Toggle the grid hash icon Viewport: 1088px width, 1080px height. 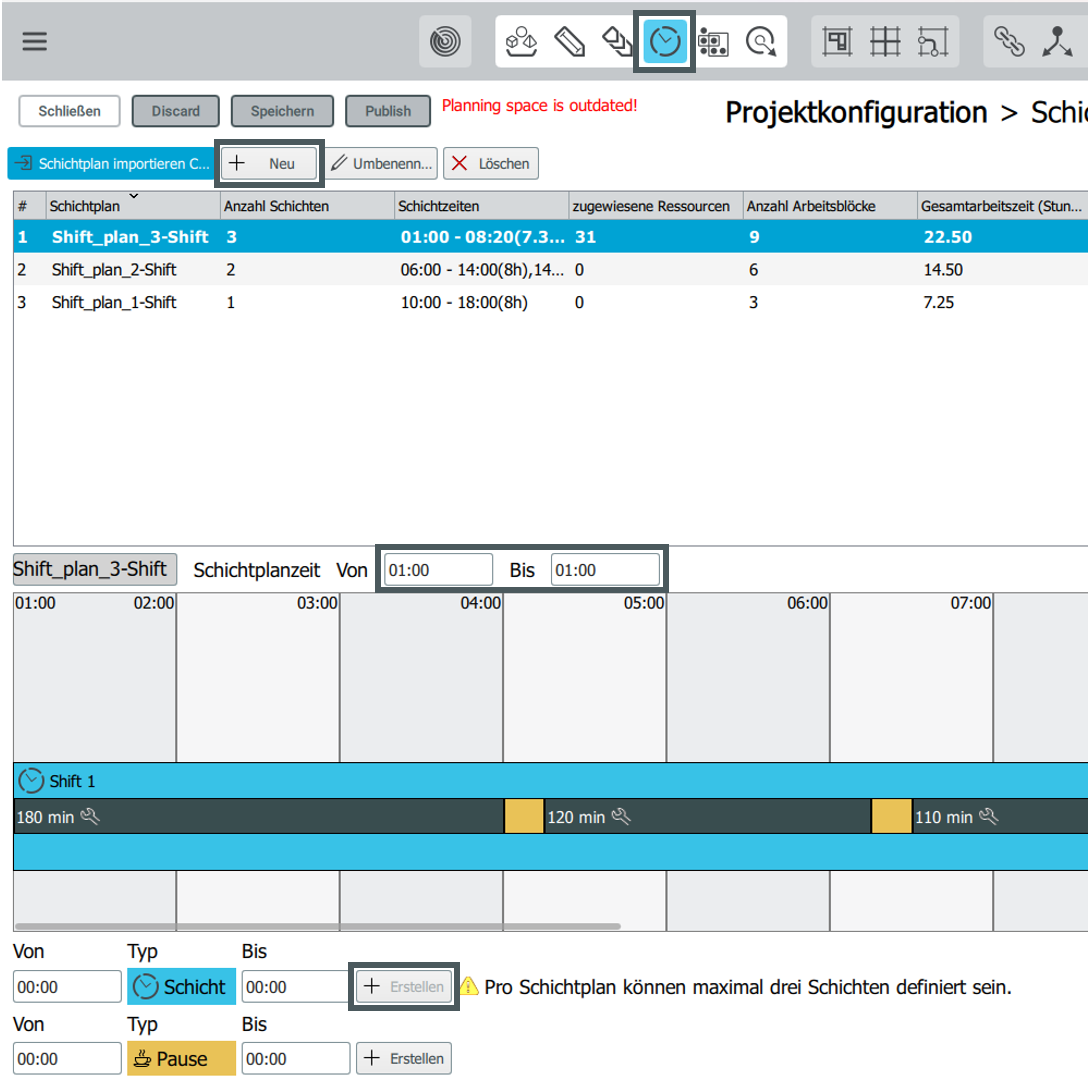(885, 42)
